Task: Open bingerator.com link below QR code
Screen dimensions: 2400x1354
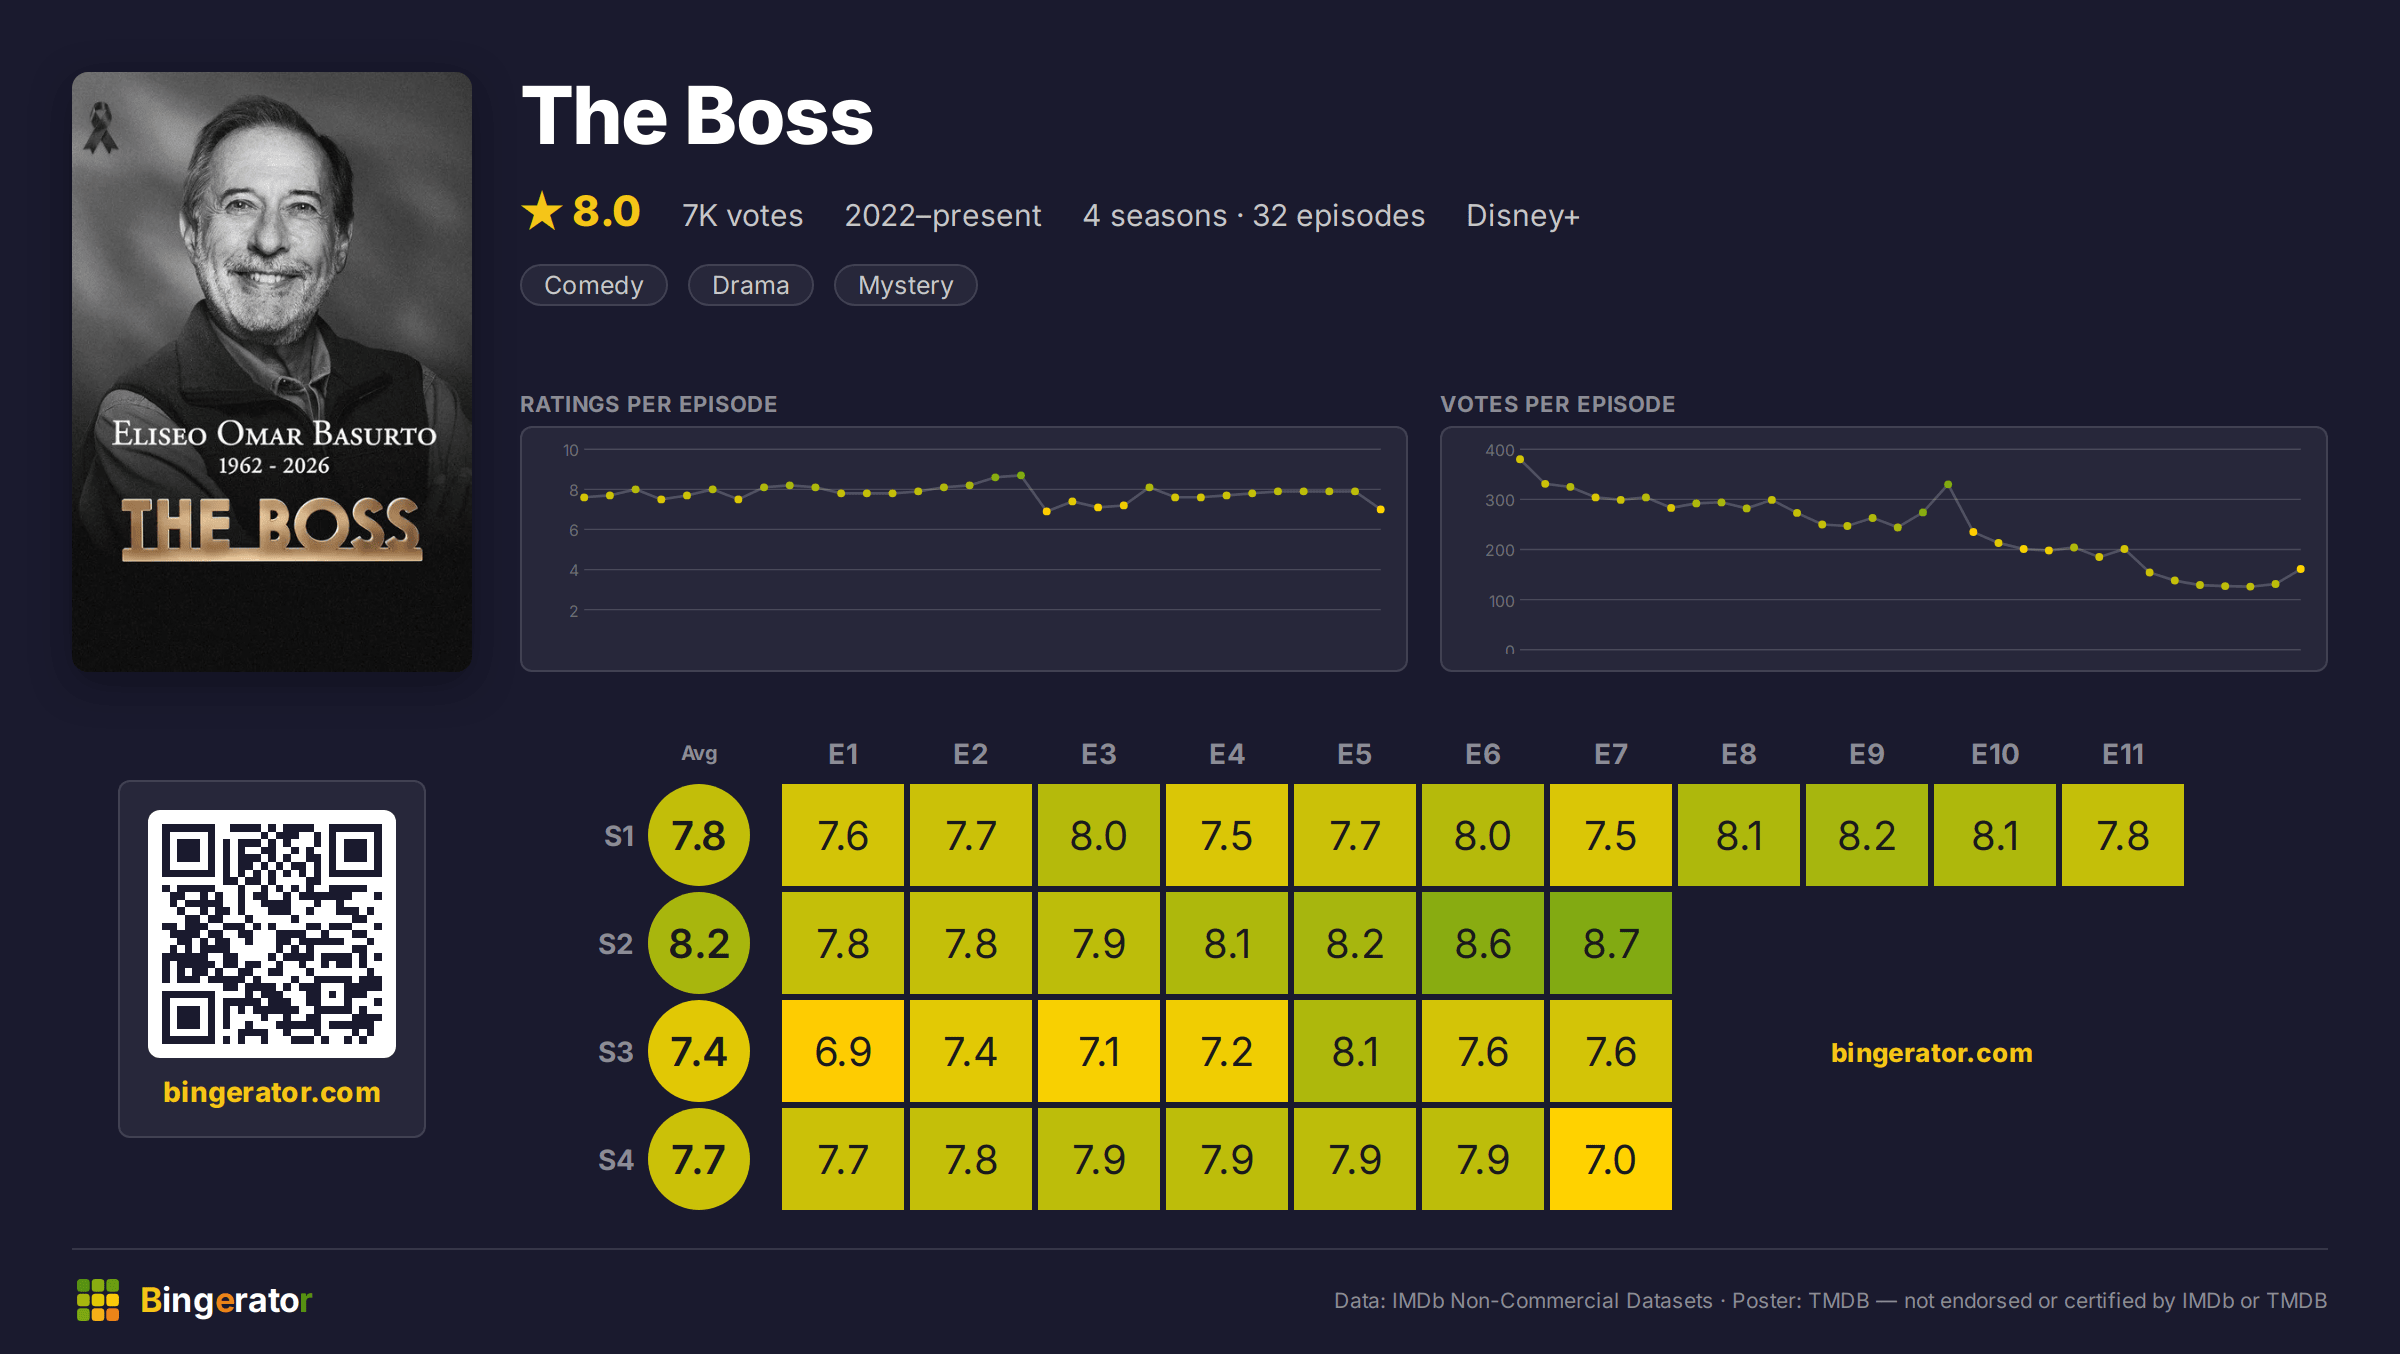Action: click(272, 1092)
